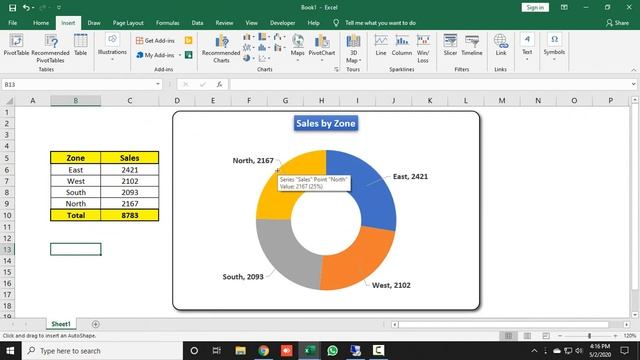Switch to the Page Layout tab
Image resolution: width=640 pixels, height=360 pixels.
click(128, 23)
